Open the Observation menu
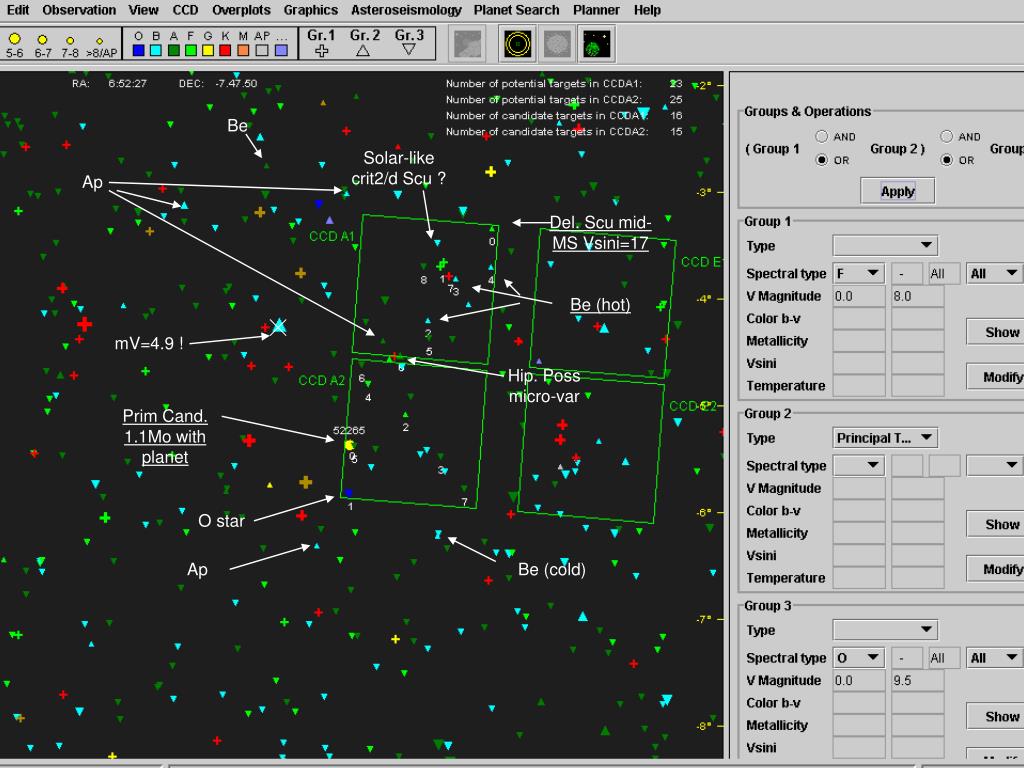The width and height of the screenshot is (1024, 768). 79,10
